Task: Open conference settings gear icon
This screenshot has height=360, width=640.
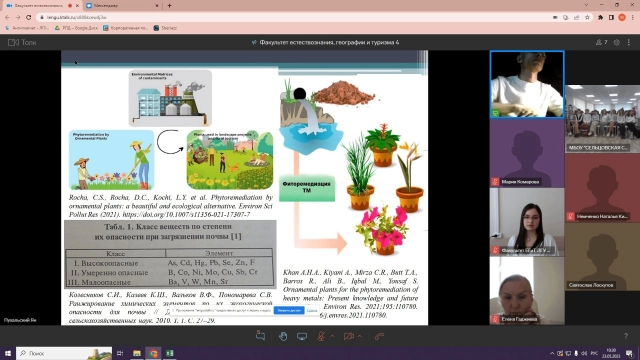Action: click(x=617, y=42)
